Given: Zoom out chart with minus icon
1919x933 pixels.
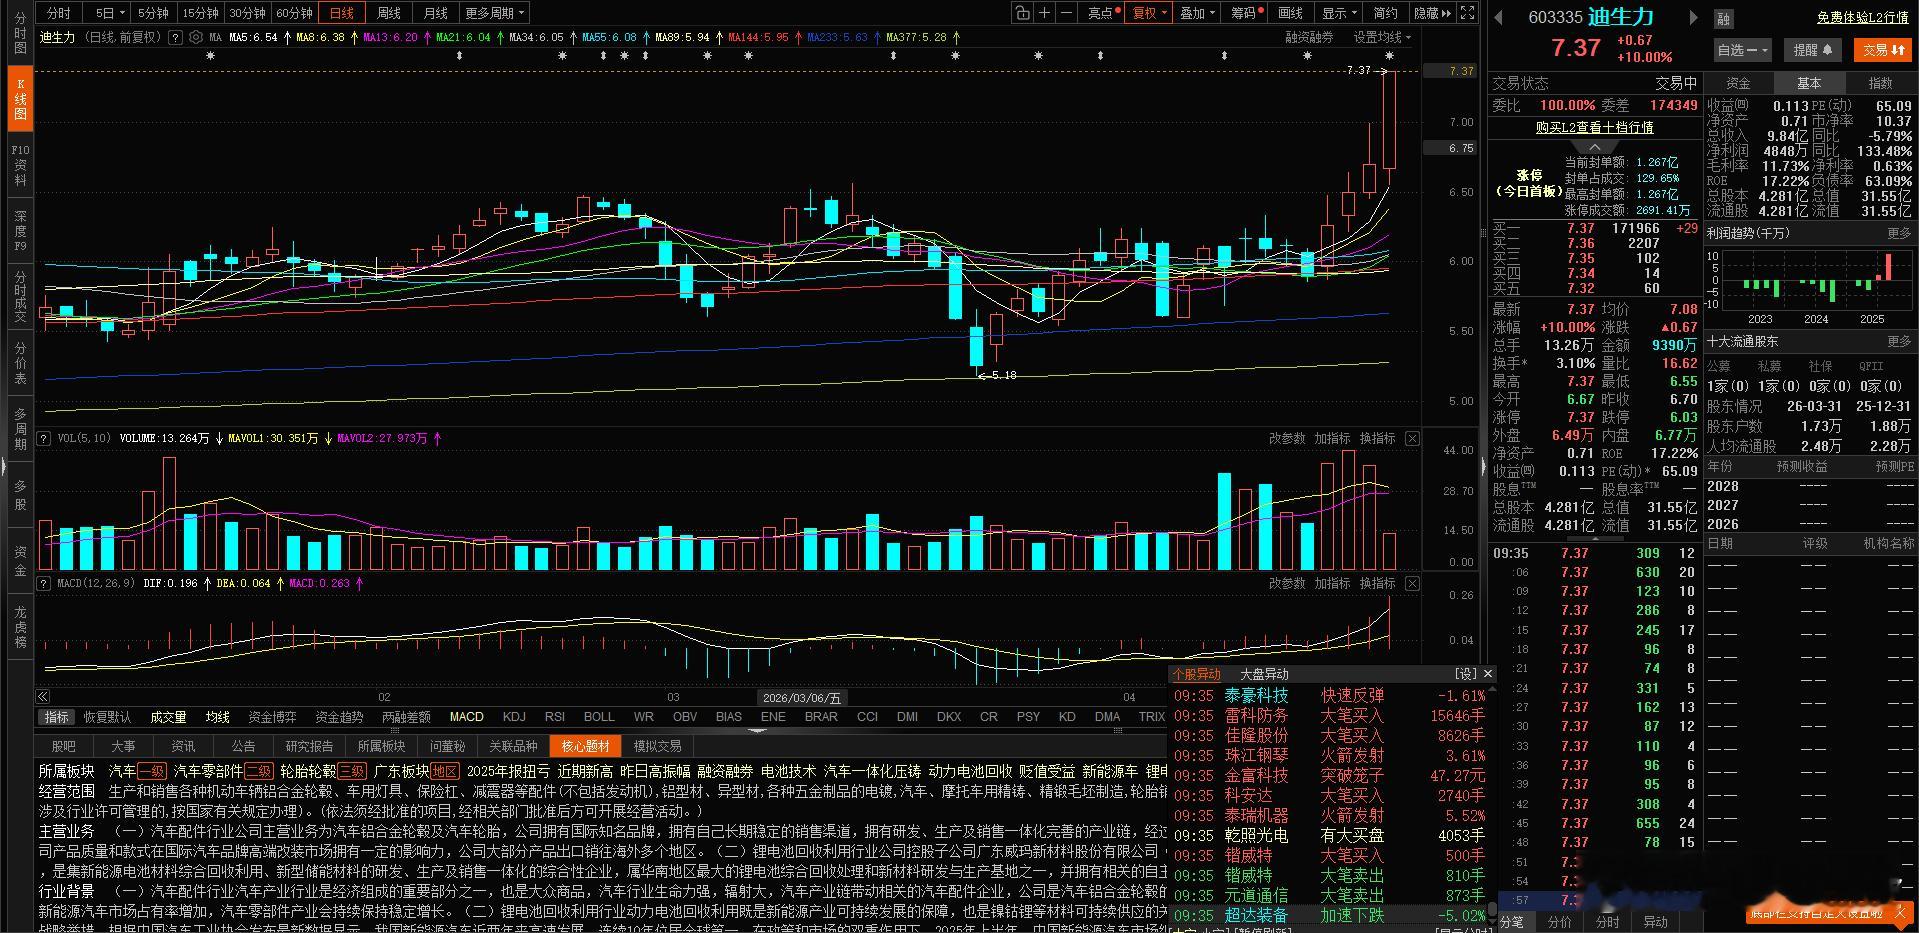Looking at the screenshot, I should tap(1066, 13).
